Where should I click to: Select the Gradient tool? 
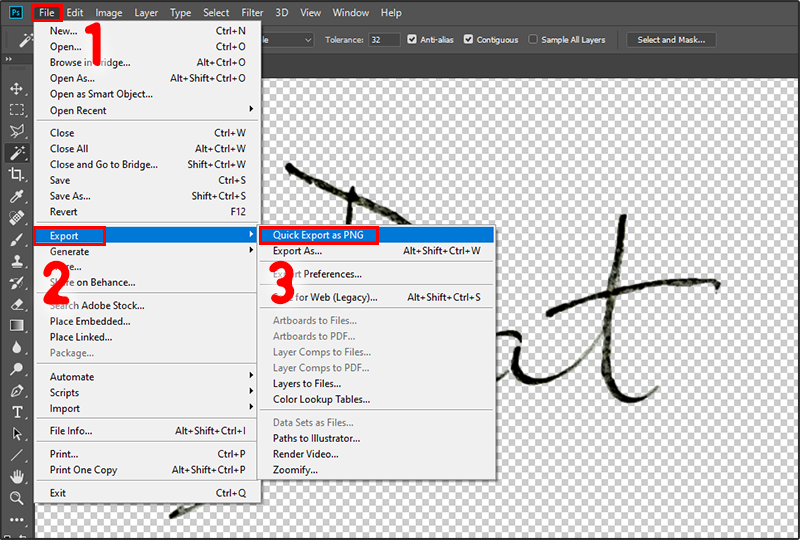(16, 326)
